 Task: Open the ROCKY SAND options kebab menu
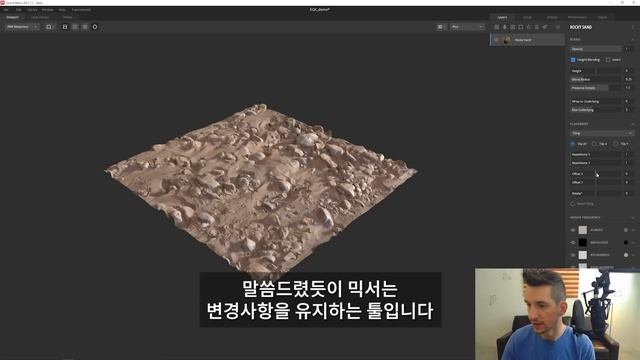pos(633,27)
